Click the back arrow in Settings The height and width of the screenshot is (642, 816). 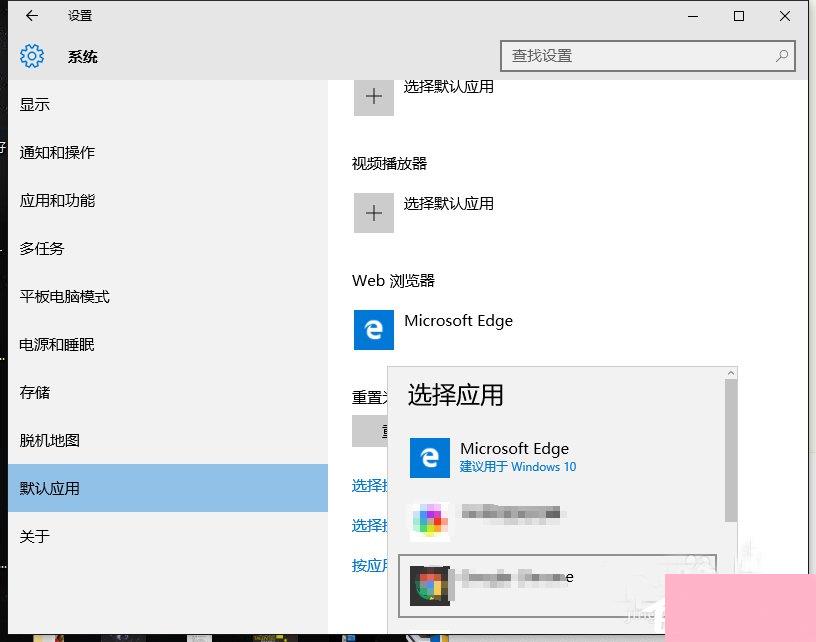[x=32, y=16]
